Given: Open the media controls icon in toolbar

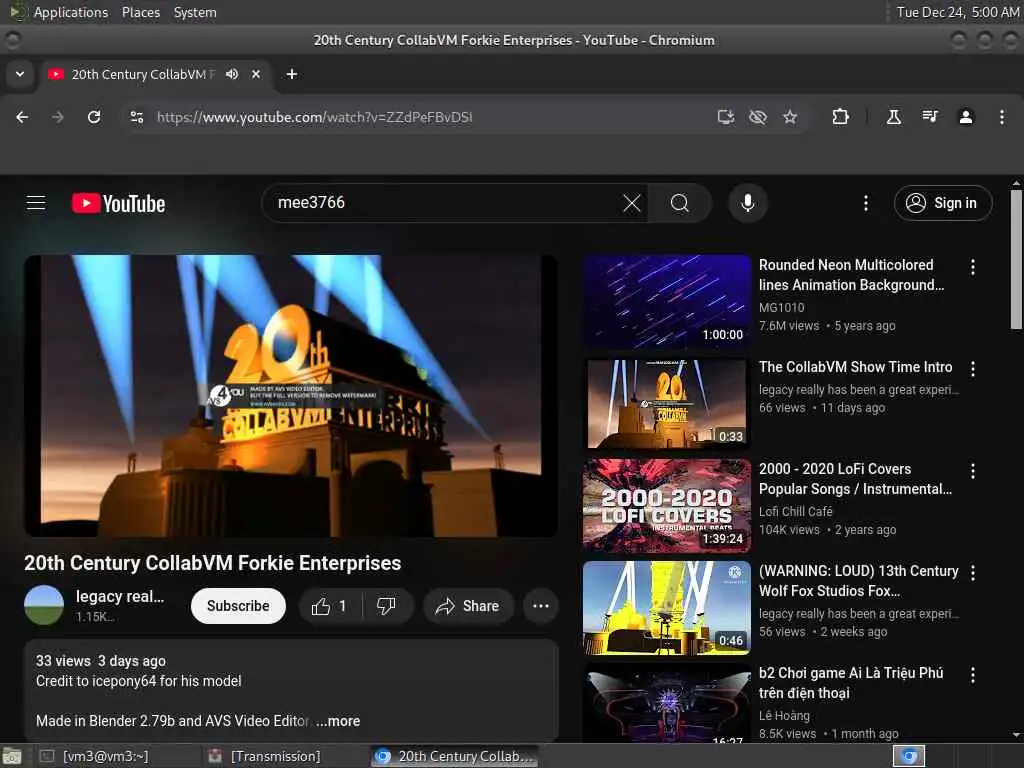Looking at the screenshot, I should (930, 117).
